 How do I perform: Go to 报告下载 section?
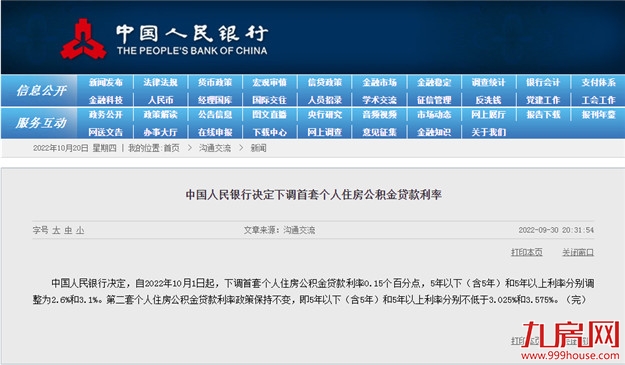[x=543, y=115]
